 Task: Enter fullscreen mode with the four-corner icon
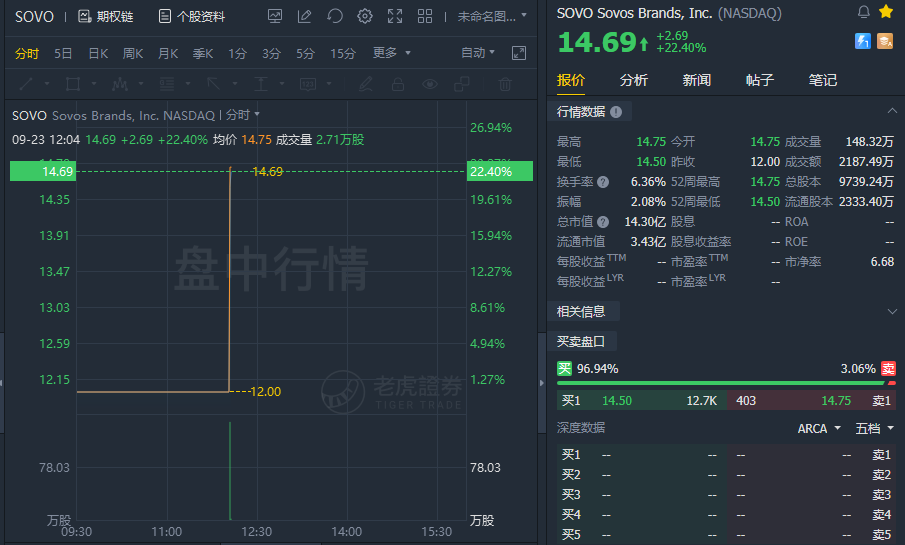(395, 16)
